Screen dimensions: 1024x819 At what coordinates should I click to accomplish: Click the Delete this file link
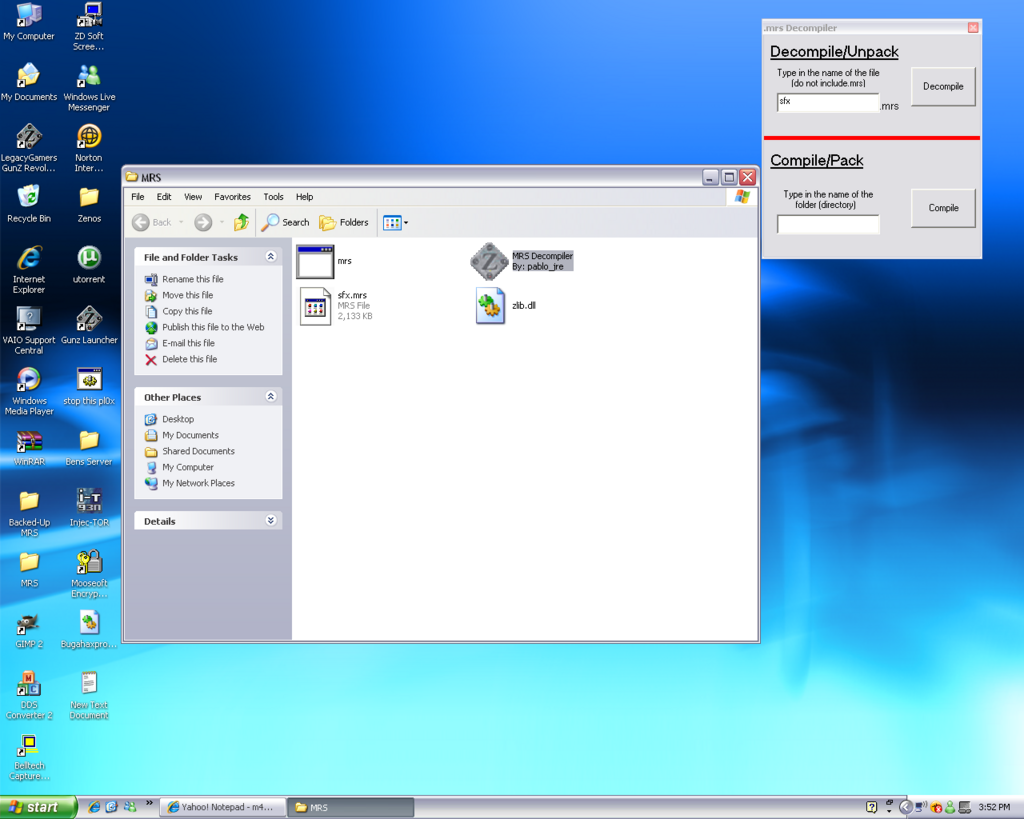tap(189, 359)
